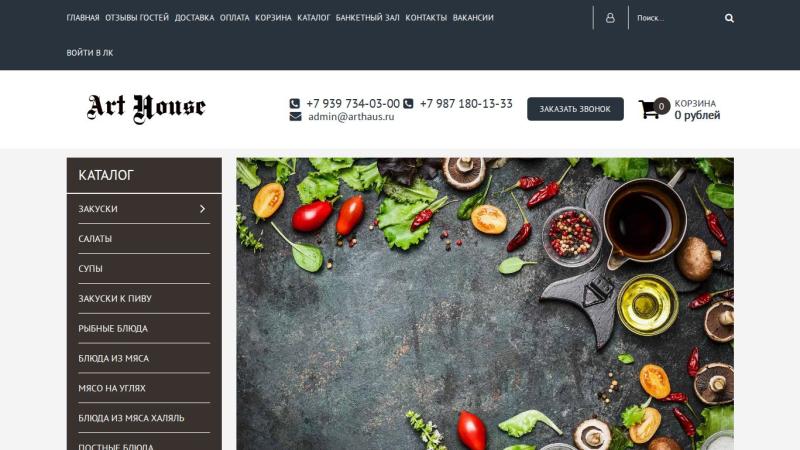The height and width of the screenshot is (450, 800).
Task: Click the second phone icon
Action: pos(408,104)
